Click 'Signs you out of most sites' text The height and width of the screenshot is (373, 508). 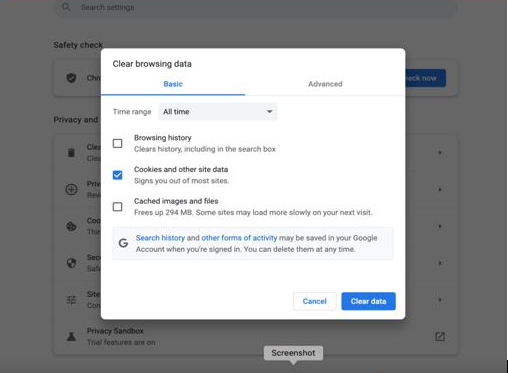[181, 181]
